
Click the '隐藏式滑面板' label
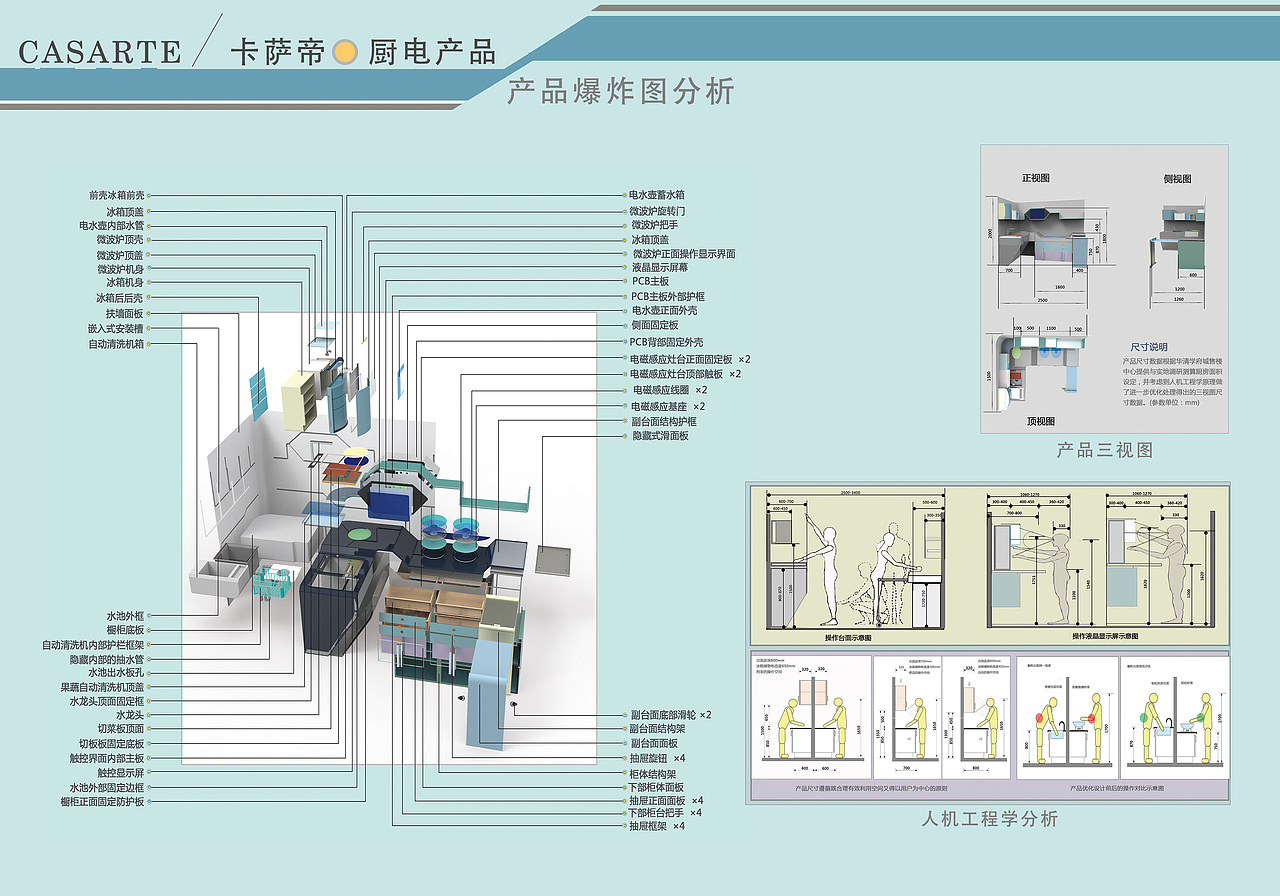click(x=660, y=437)
